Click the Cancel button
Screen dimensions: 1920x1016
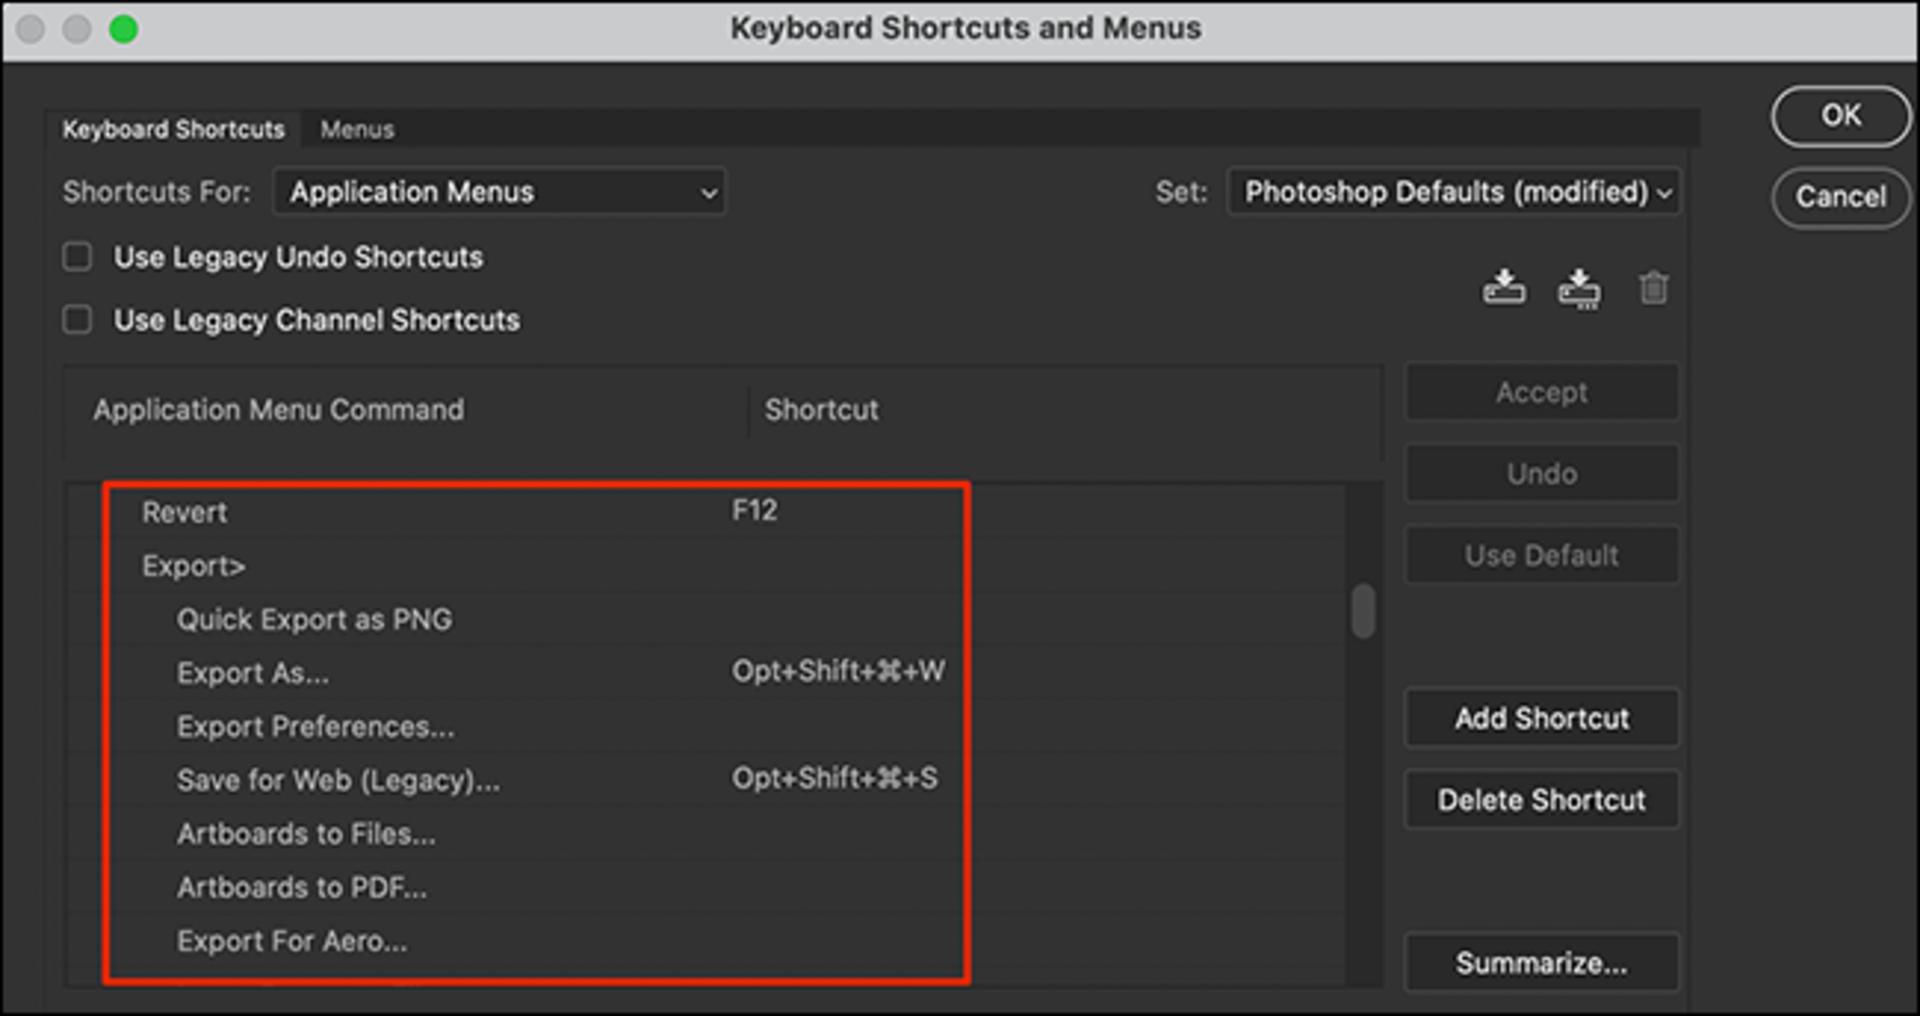(1841, 197)
